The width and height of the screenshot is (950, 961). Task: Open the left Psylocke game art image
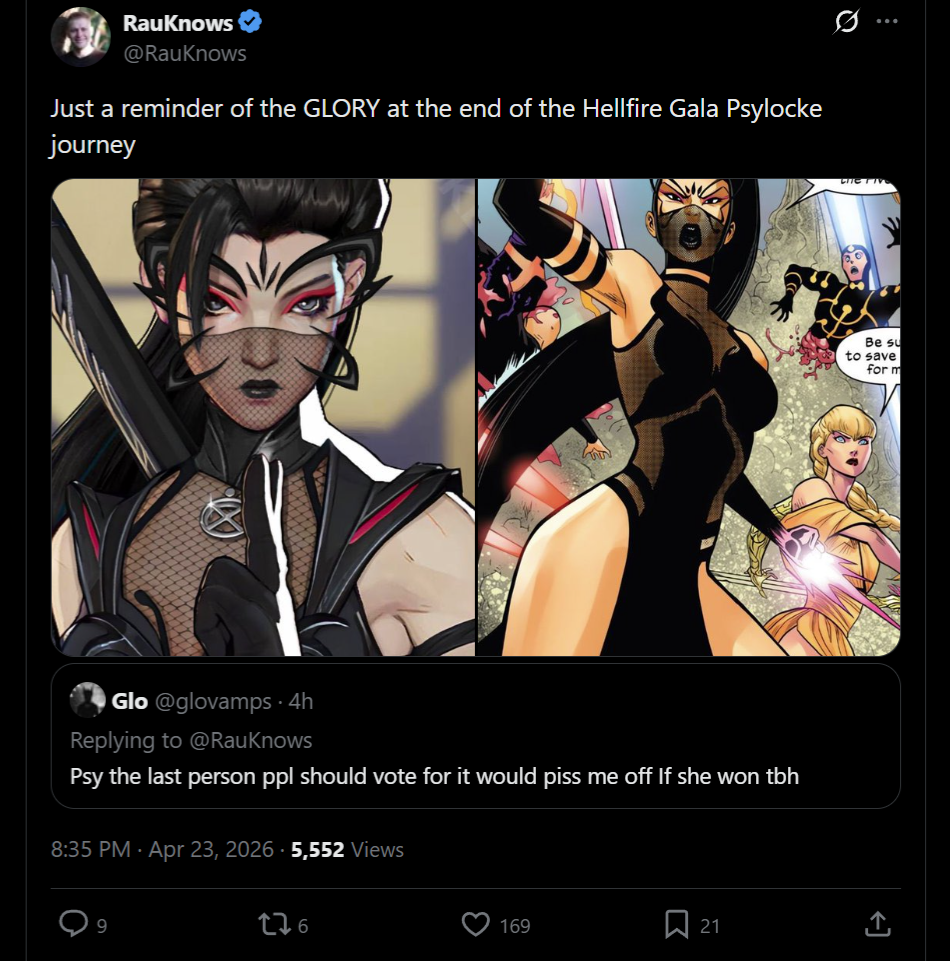pos(263,417)
